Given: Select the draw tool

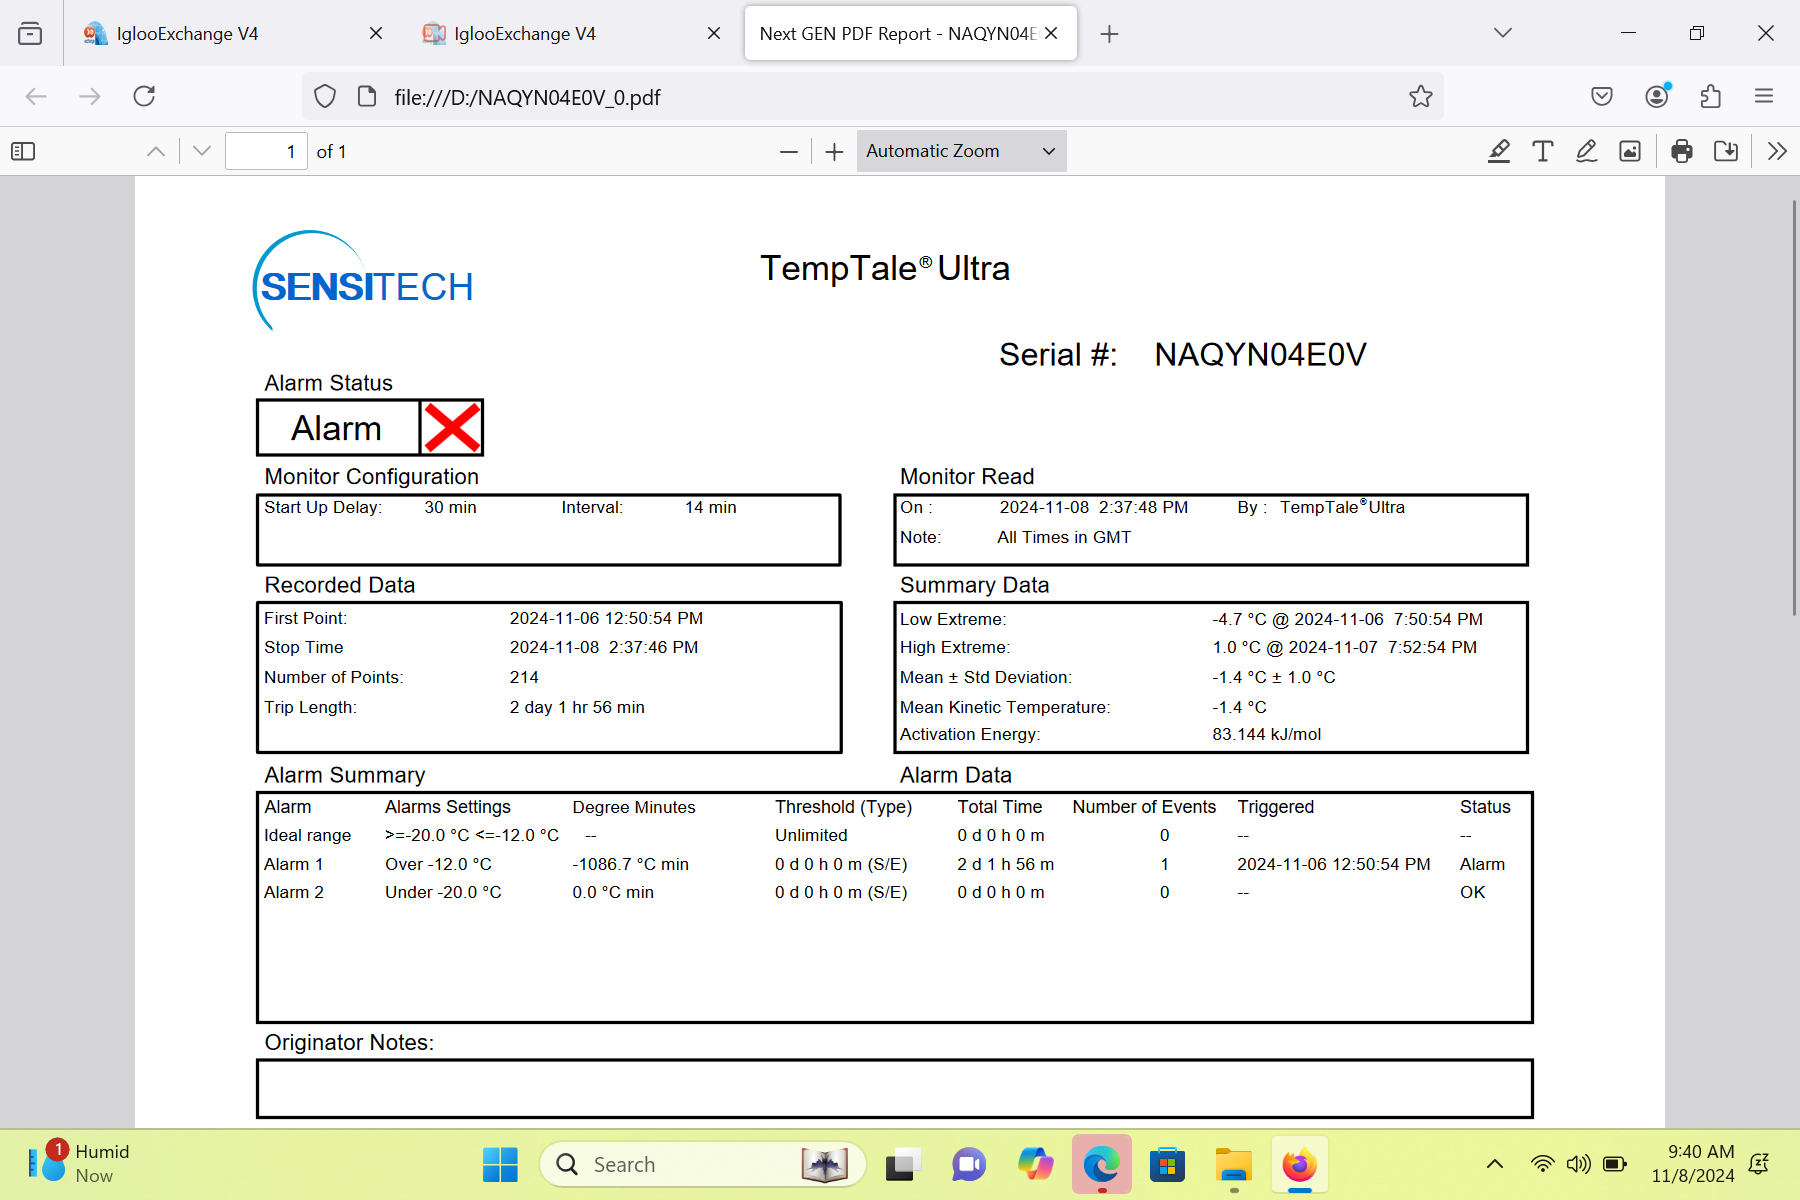Looking at the screenshot, I should [1587, 151].
